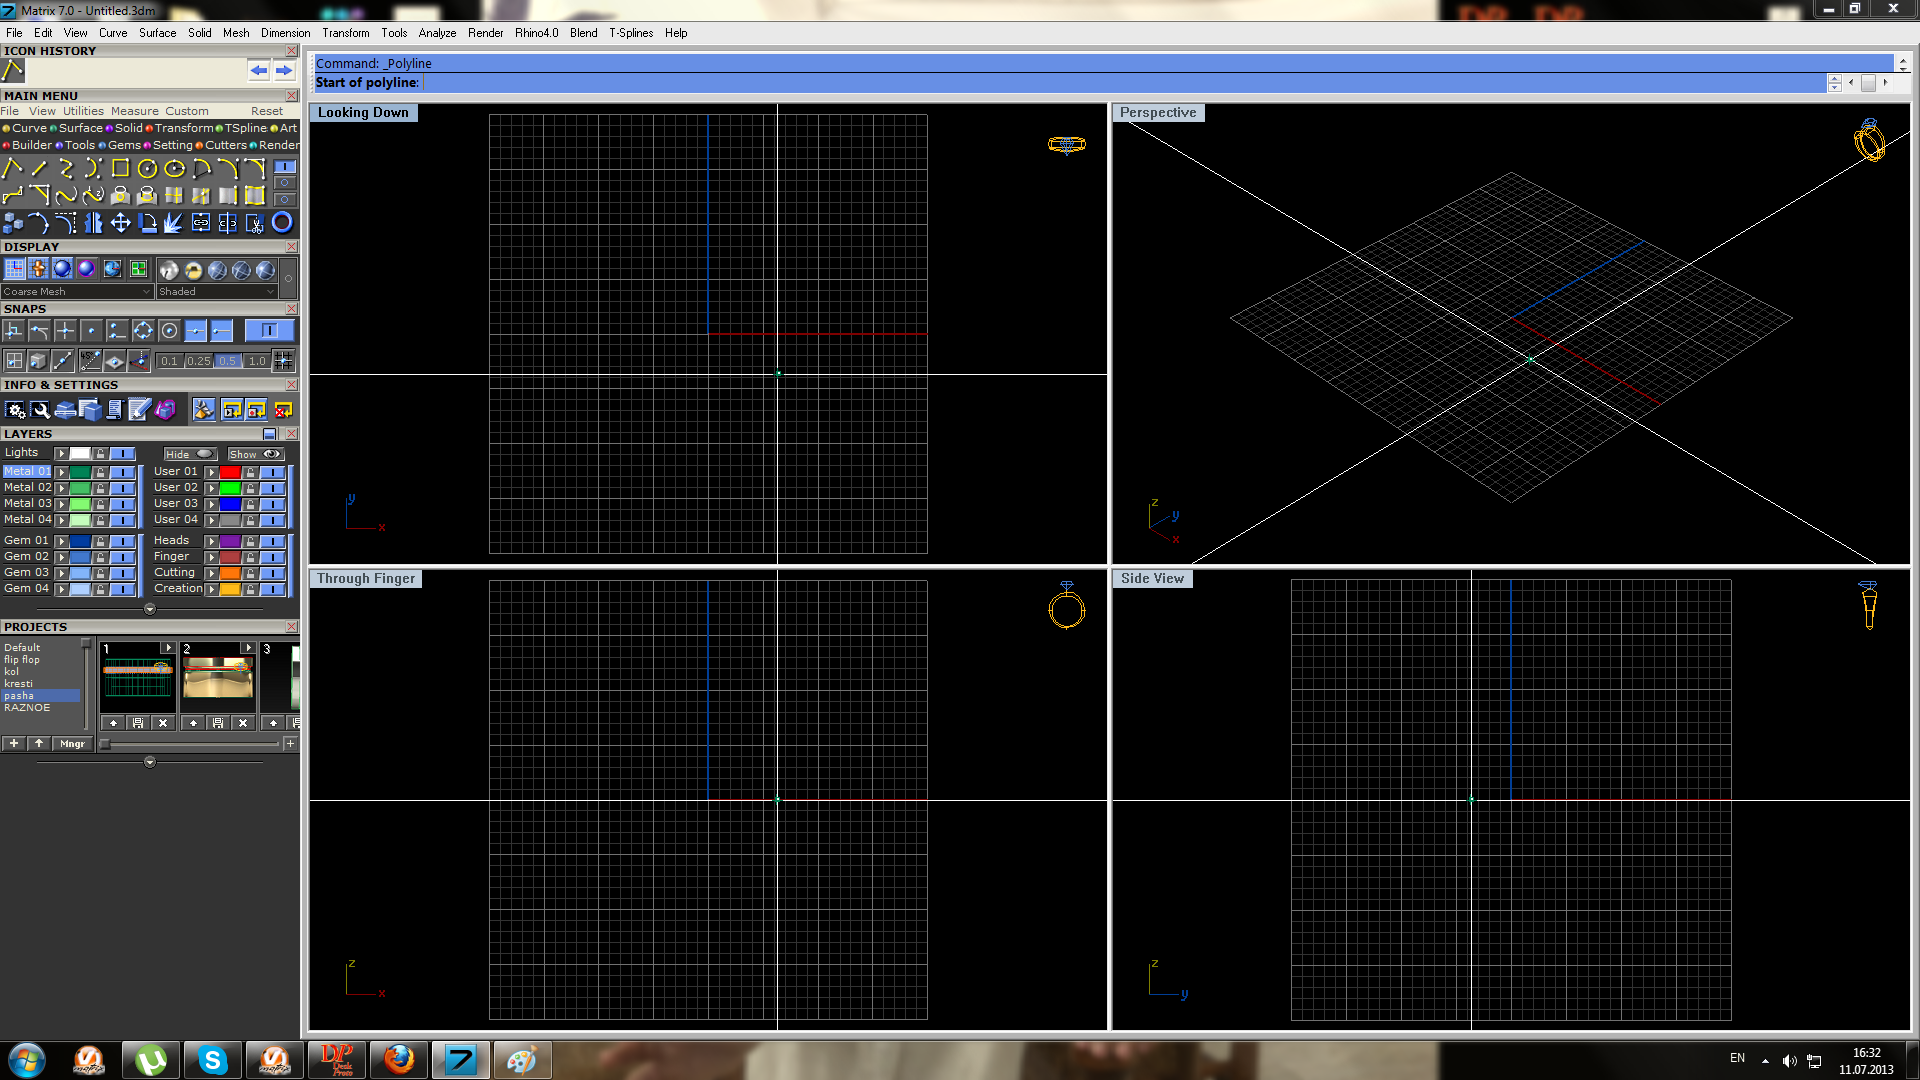Click the Trim (scissors) tool
The height and width of the screenshot is (1080, 1920).
pyautogui.click(x=255, y=222)
